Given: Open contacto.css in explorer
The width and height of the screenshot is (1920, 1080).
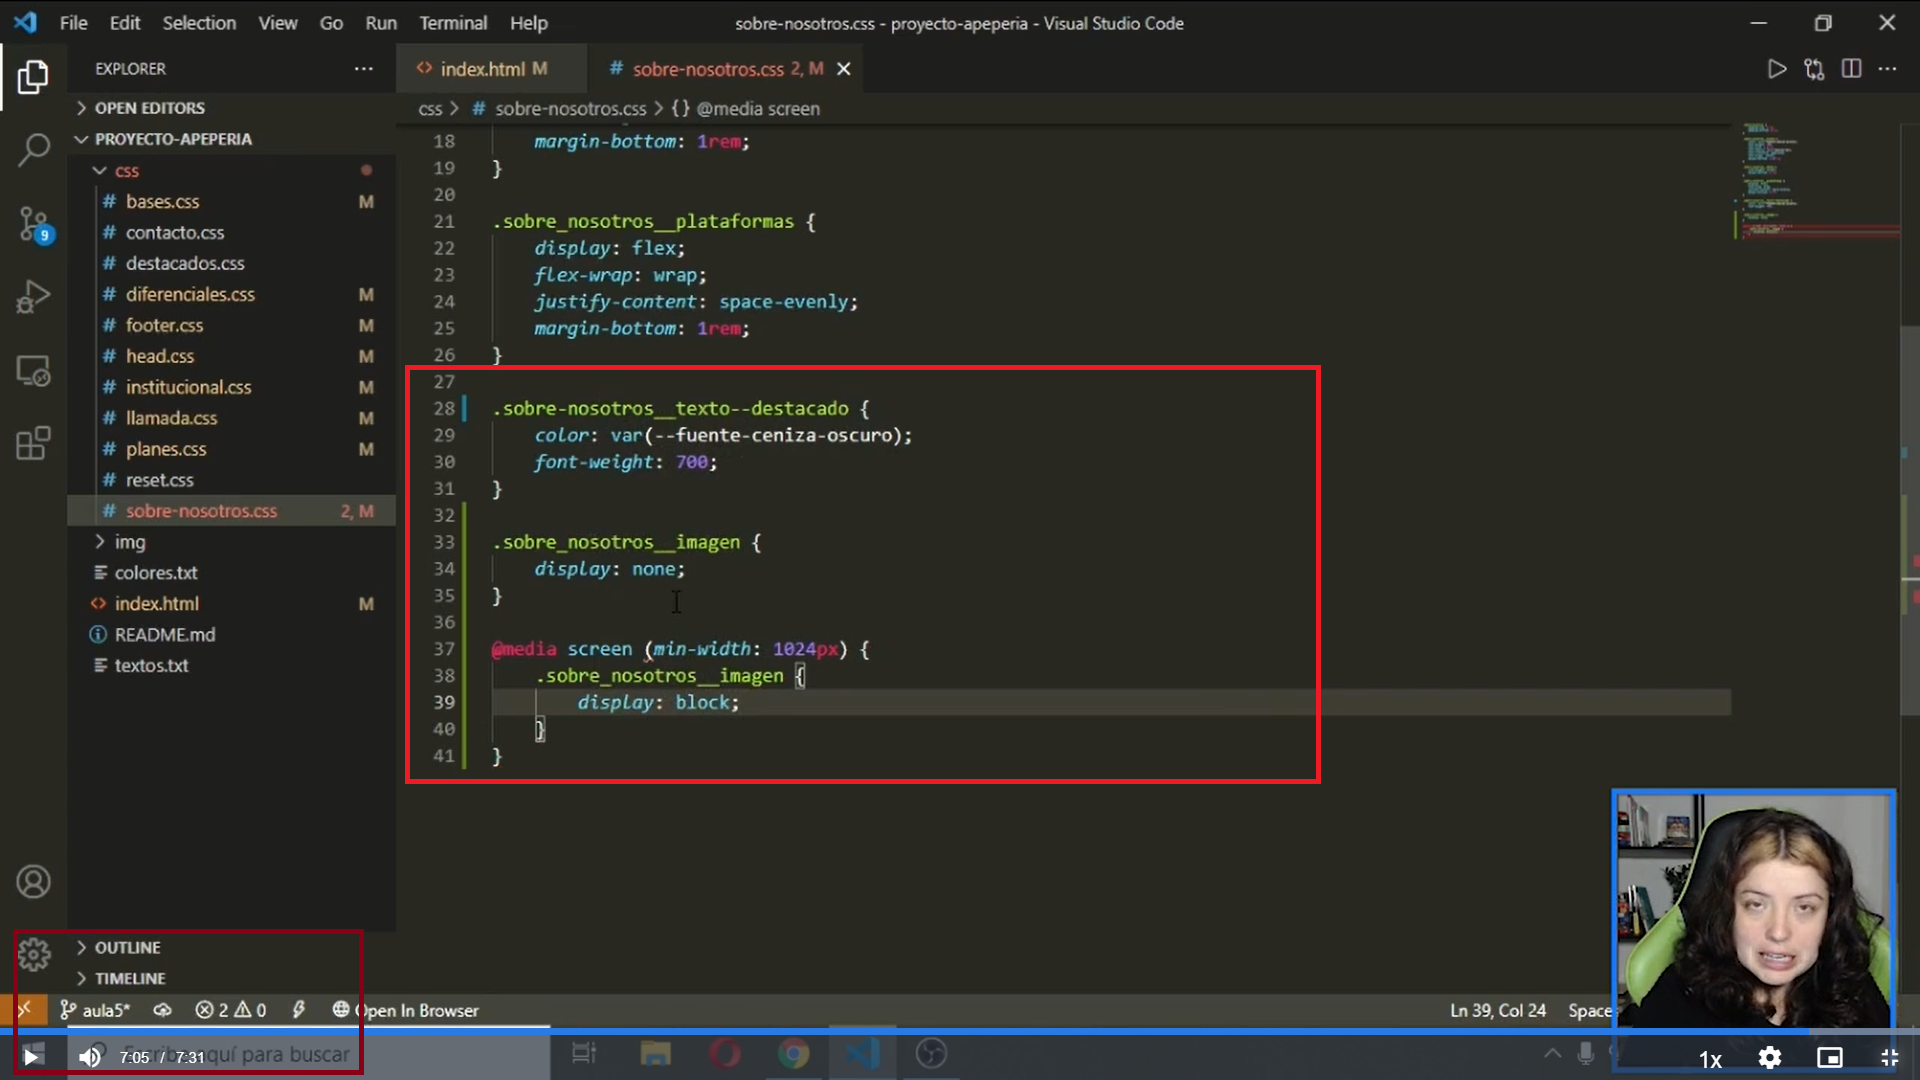Looking at the screenshot, I should click(230, 233).
